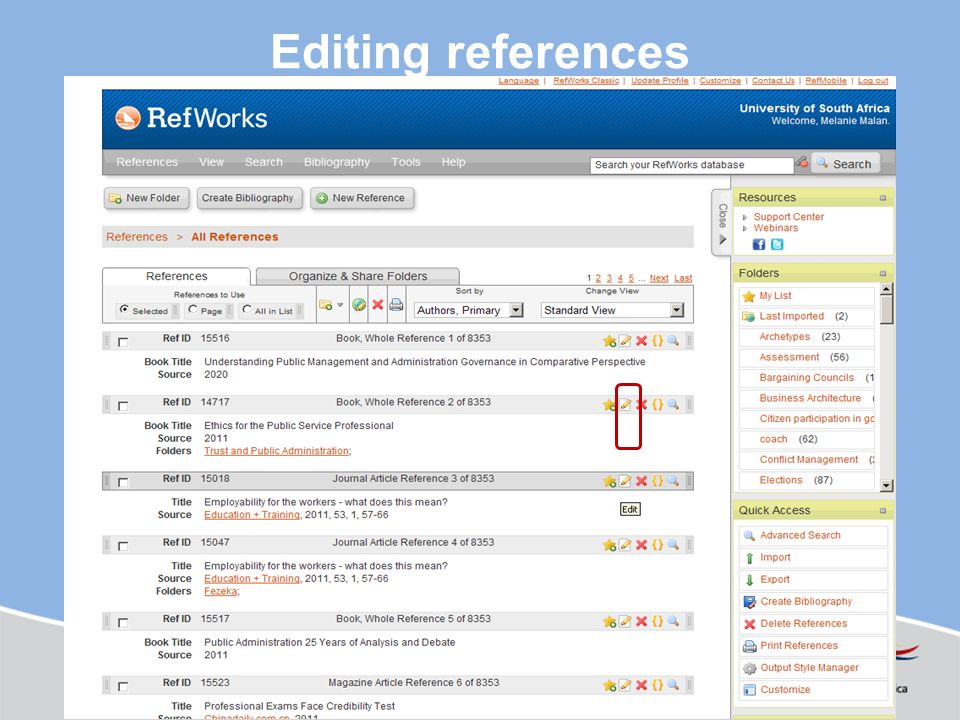Select the checkbox for Ref ID 15517
The width and height of the screenshot is (960, 720).
coord(123,622)
